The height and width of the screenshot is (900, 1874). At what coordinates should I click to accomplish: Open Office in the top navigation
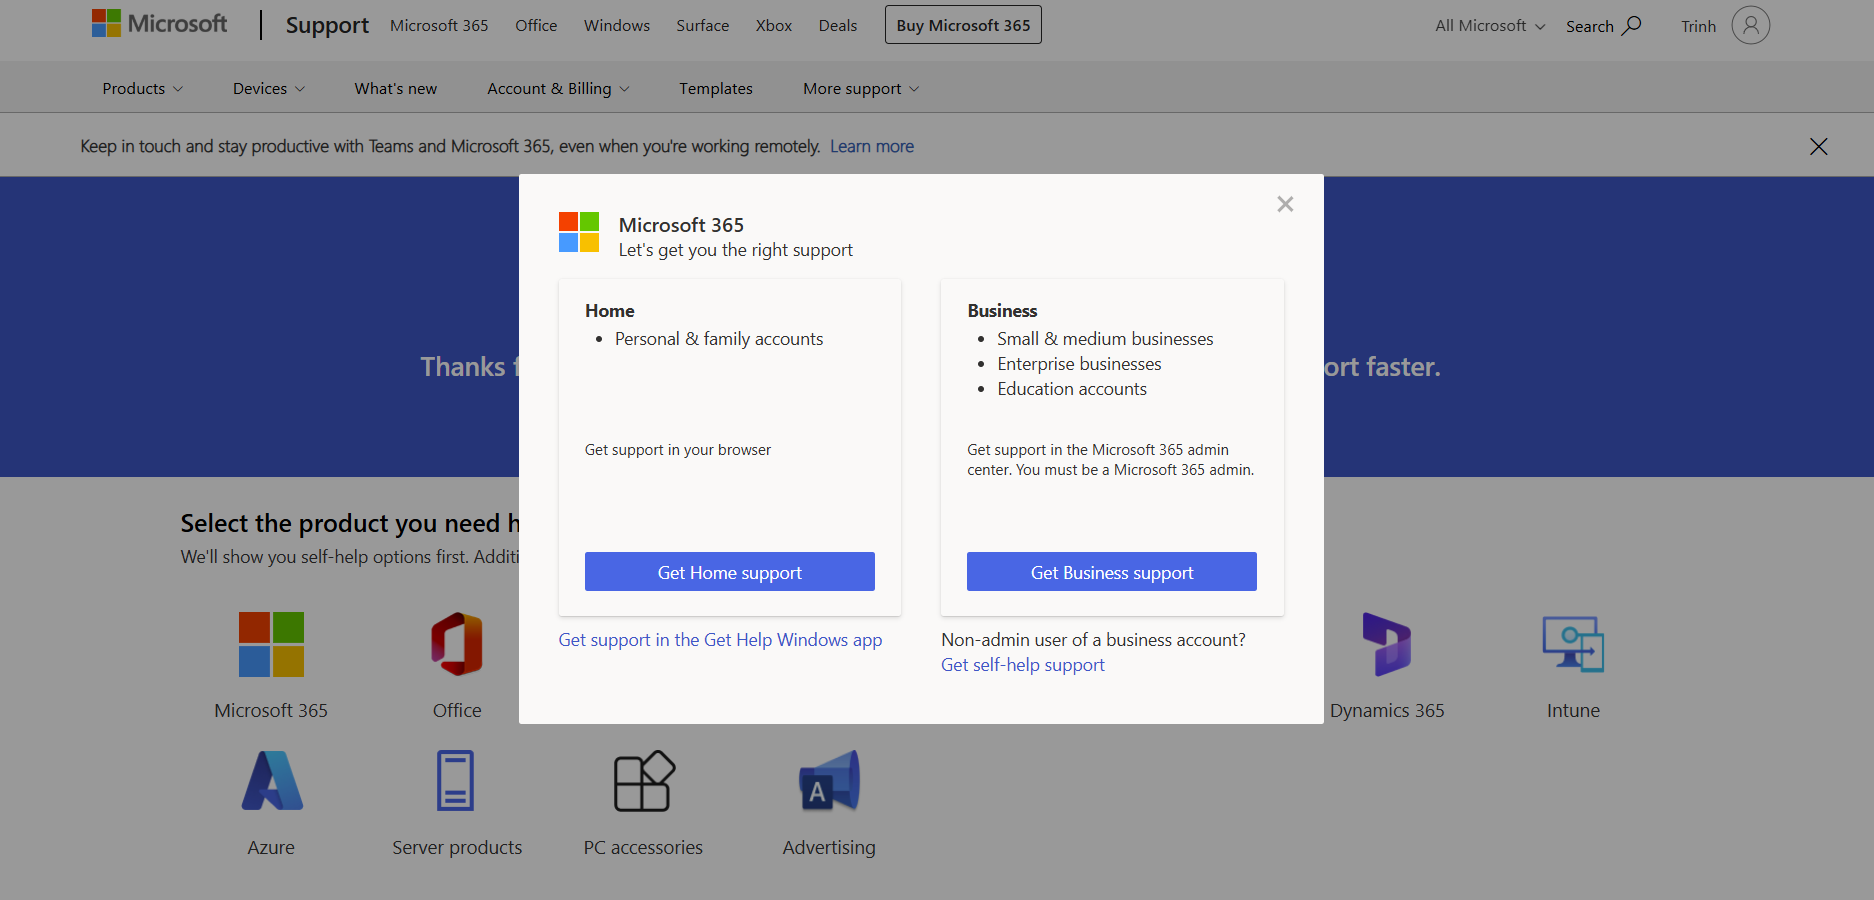536,25
